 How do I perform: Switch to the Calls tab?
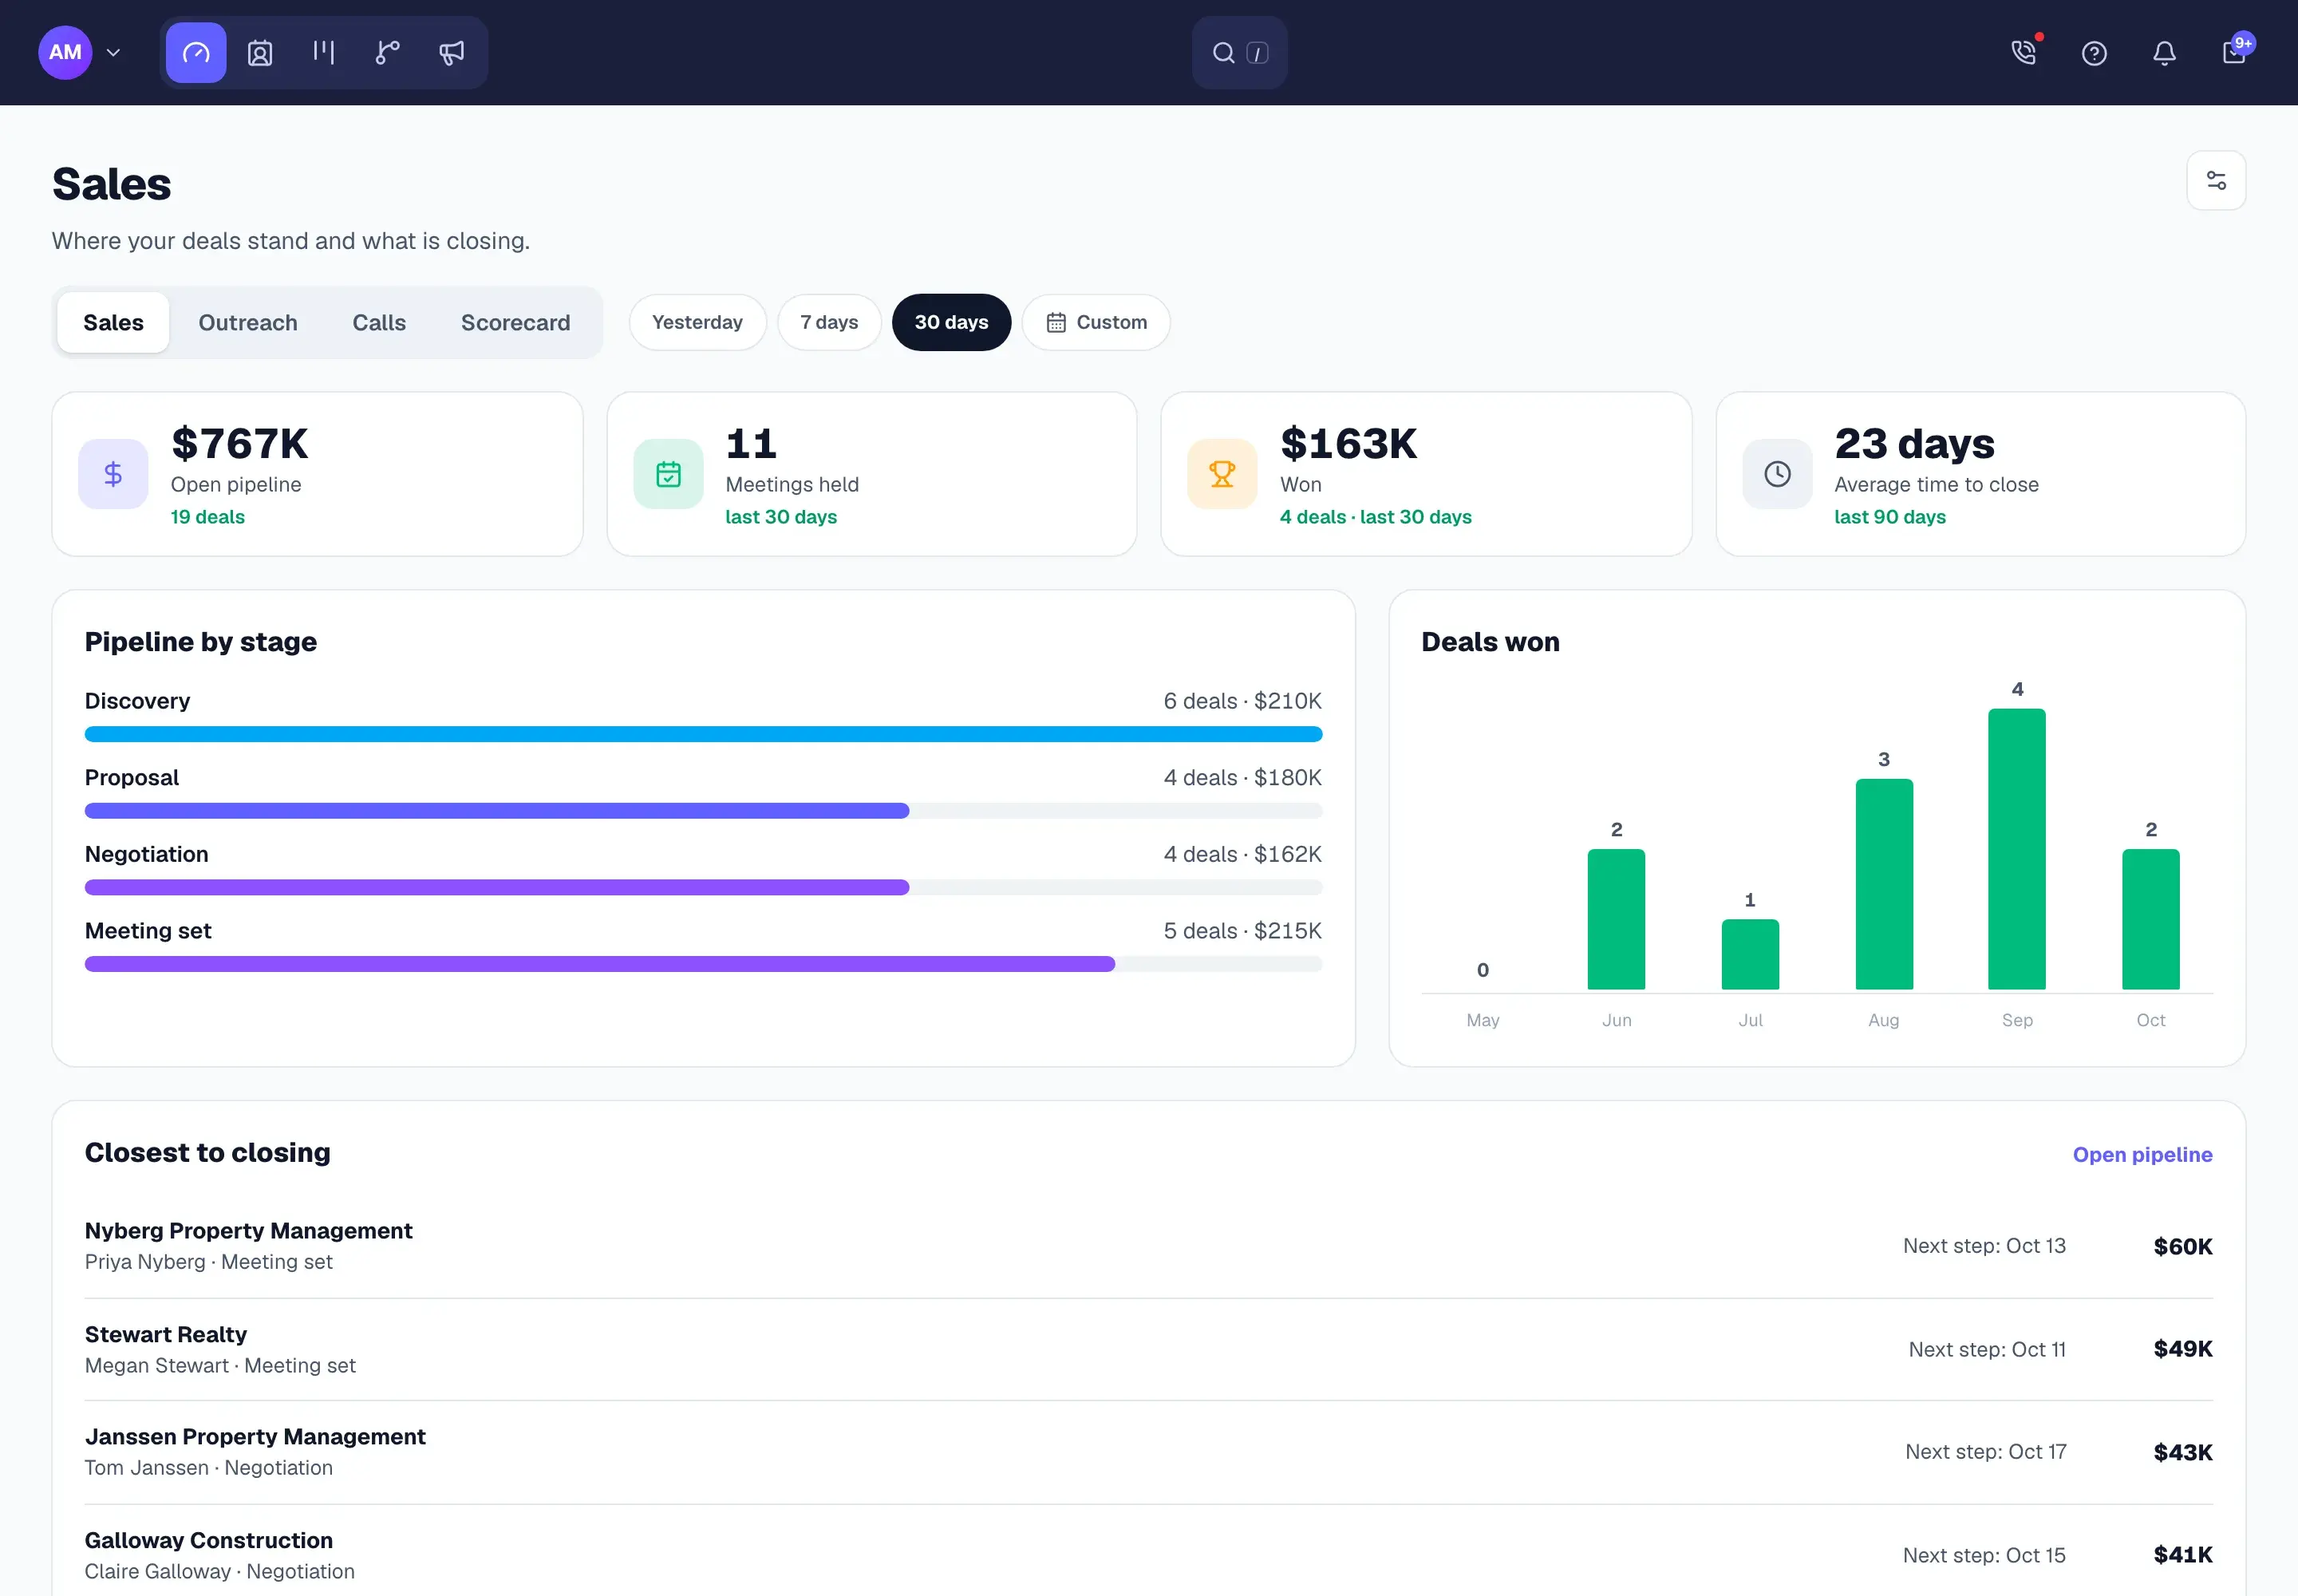point(379,323)
